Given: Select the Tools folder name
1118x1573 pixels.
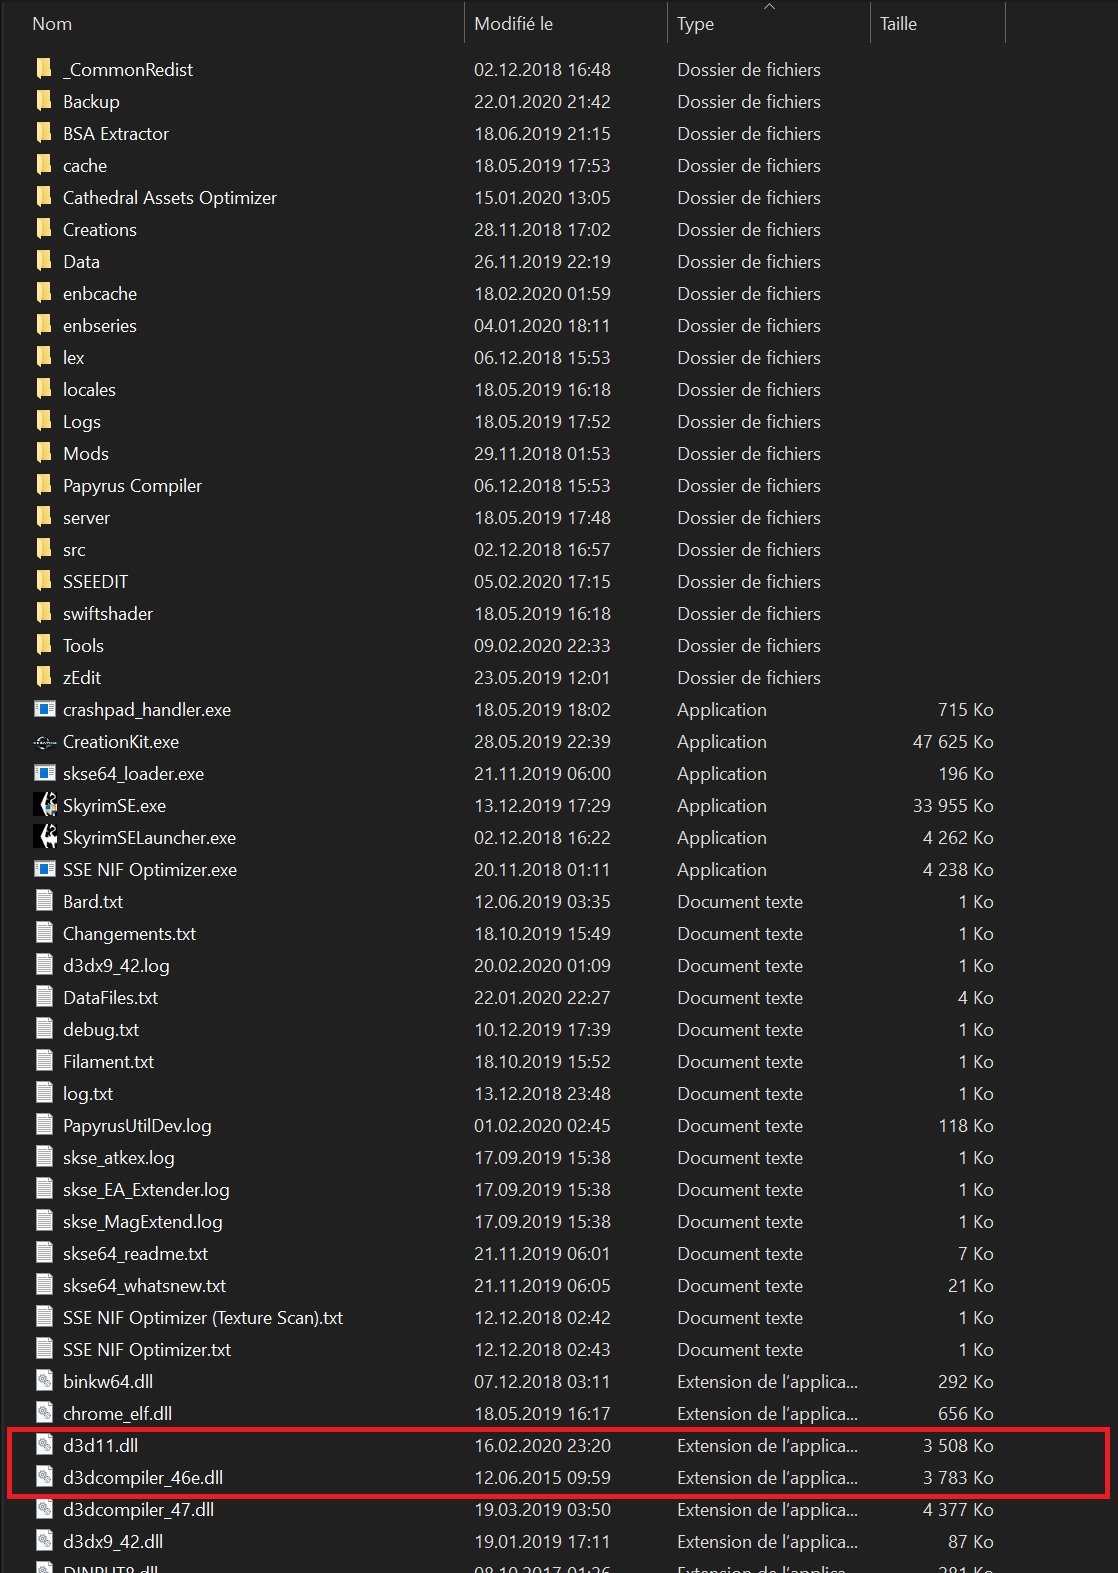Looking at the screenshot, I should [83, 645].
